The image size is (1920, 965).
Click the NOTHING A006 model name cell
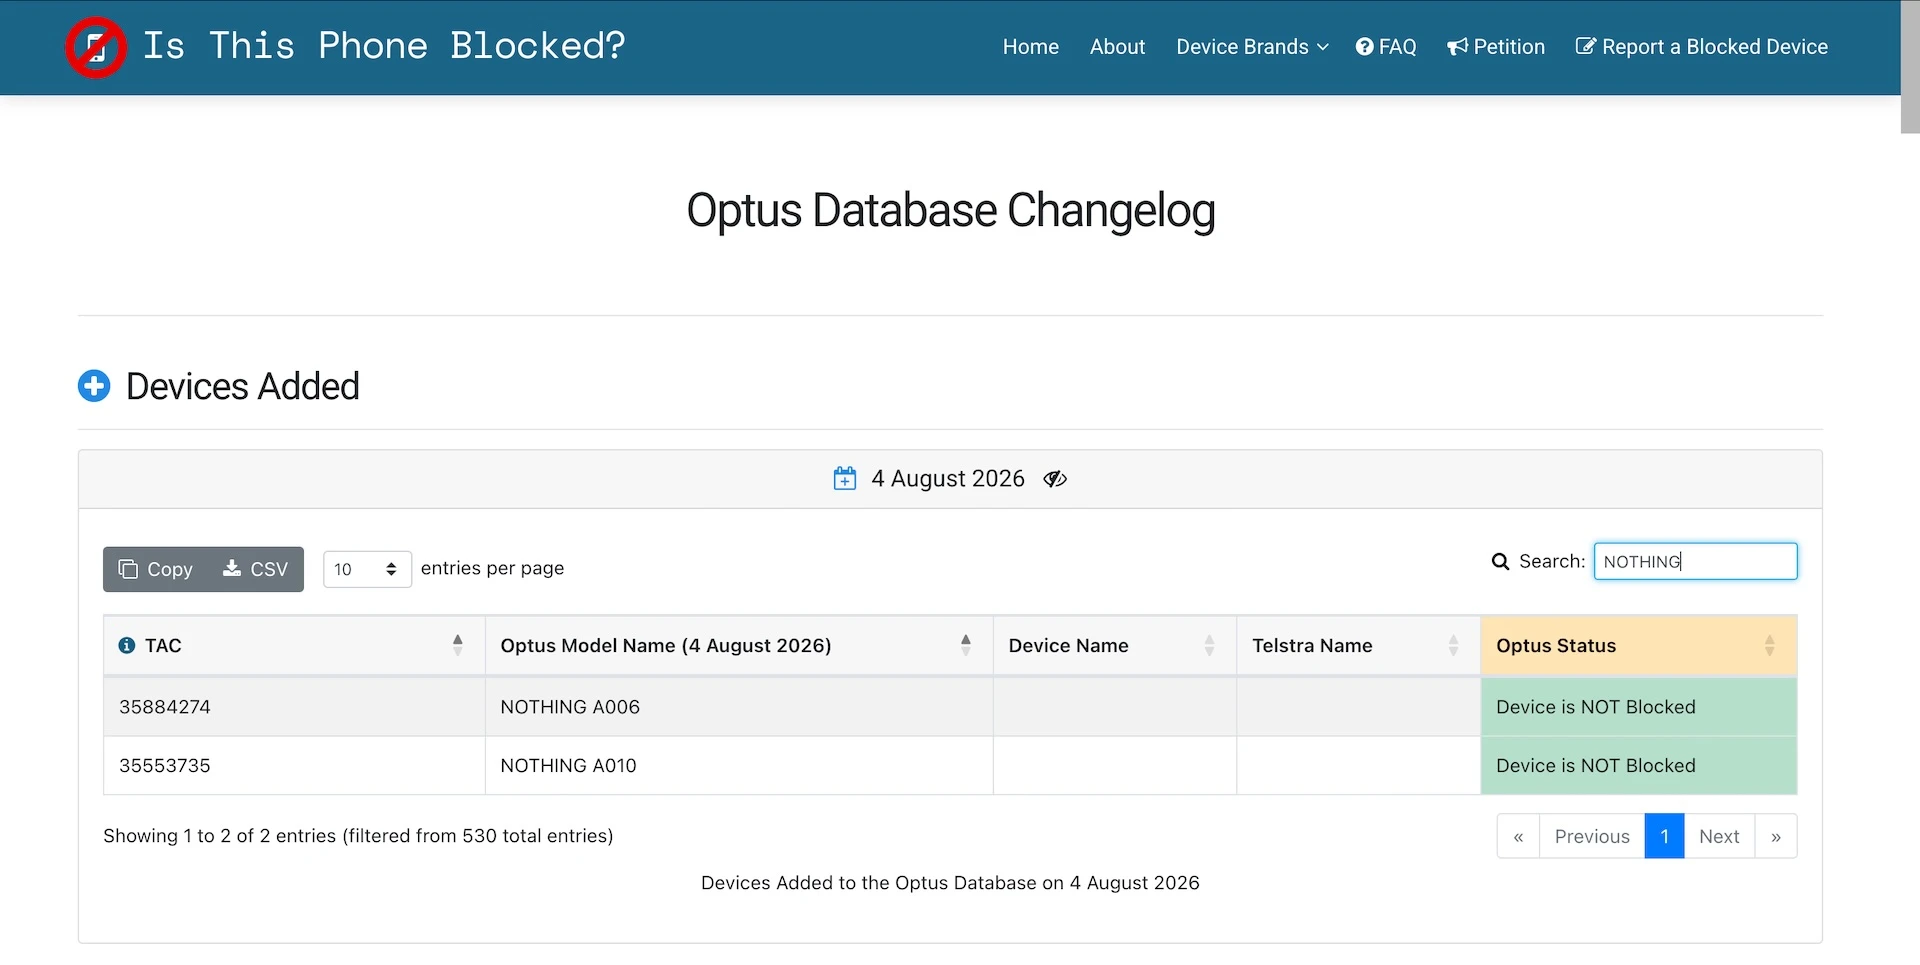point(739,707)
